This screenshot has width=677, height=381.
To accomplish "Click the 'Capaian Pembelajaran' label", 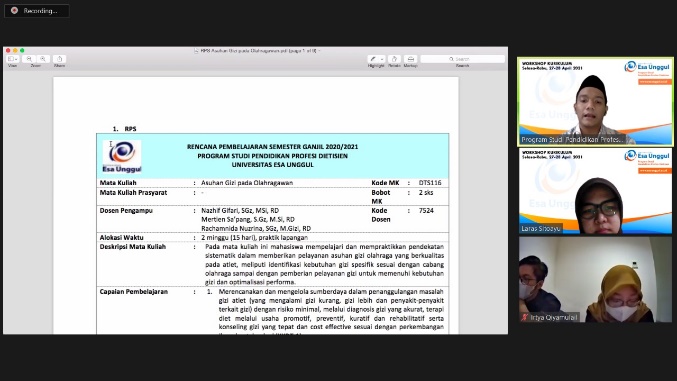I will [134, 292].
